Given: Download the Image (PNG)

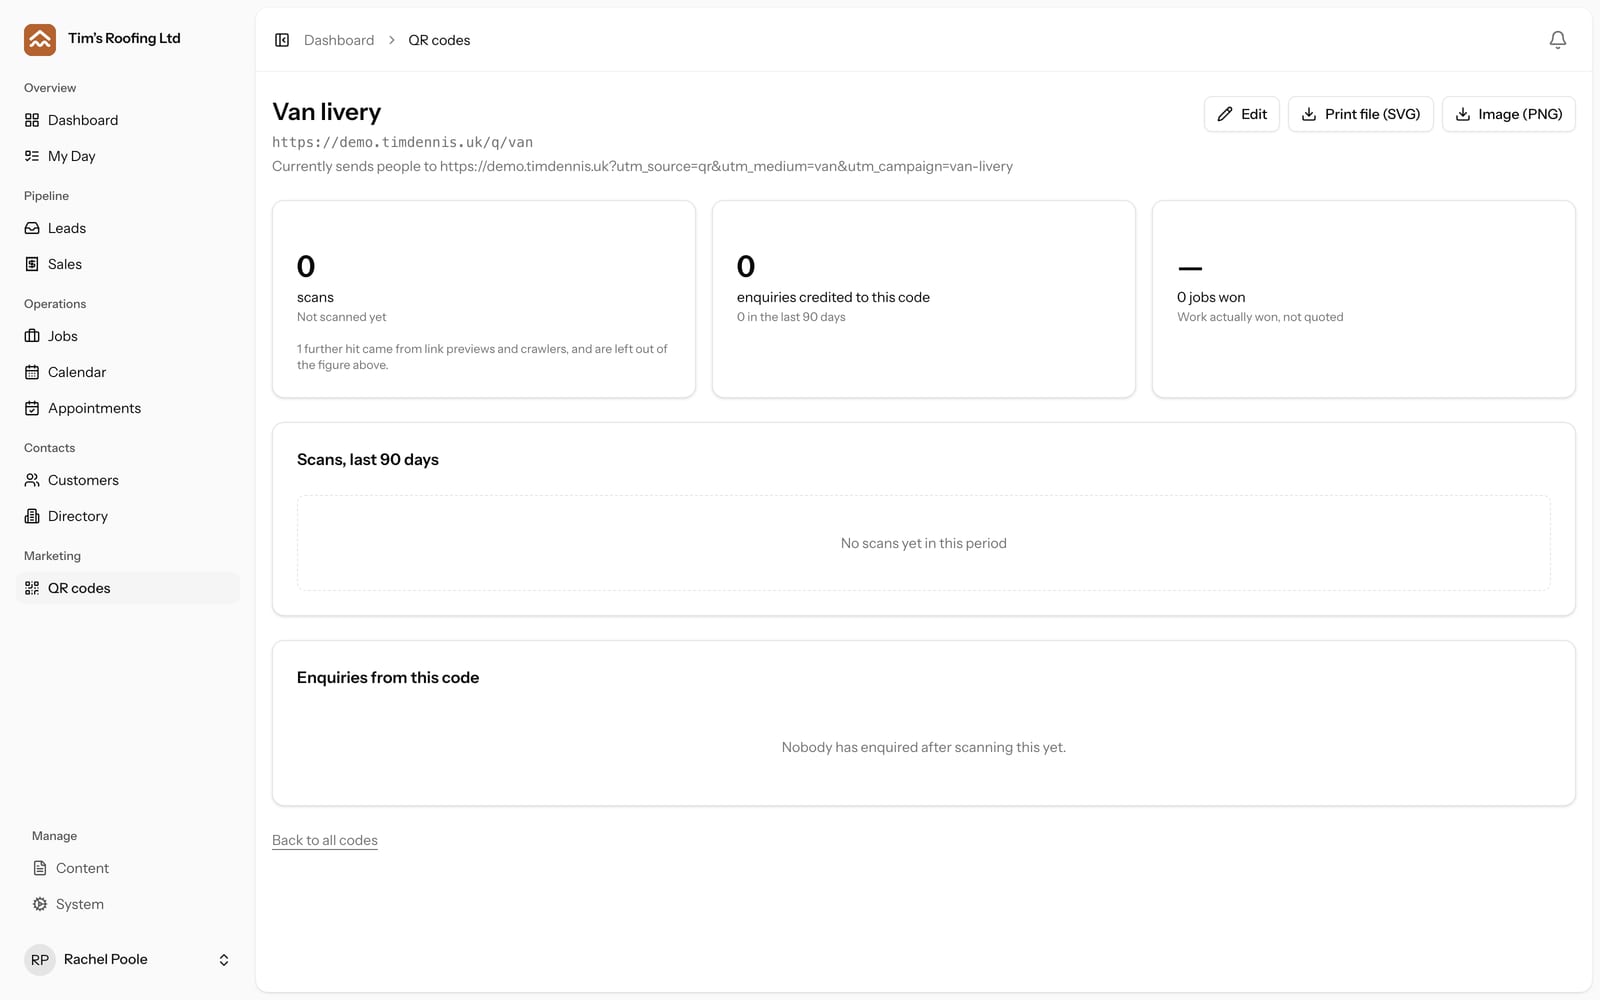Looking at the screenshot, I should tap(1509, 114).
